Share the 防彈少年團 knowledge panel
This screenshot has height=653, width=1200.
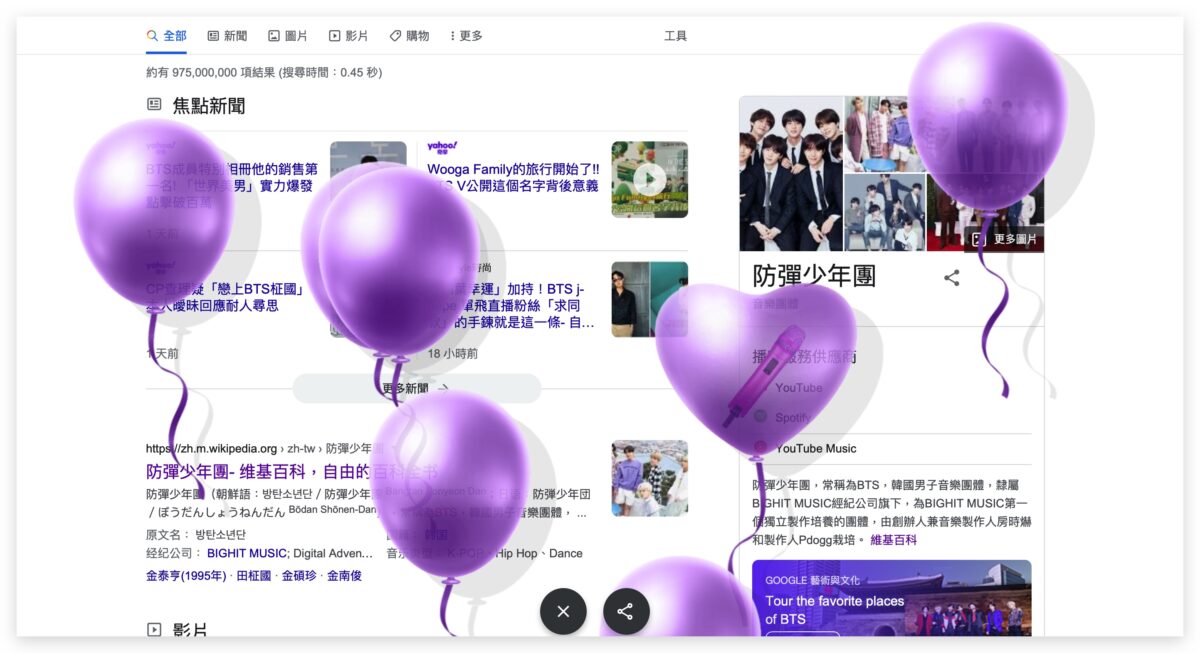(x=952, y=278)
